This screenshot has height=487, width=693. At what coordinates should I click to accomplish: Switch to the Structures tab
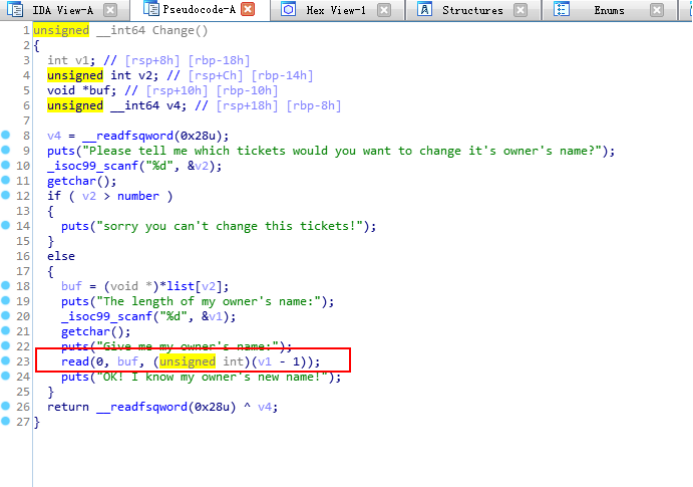[472, 10]
